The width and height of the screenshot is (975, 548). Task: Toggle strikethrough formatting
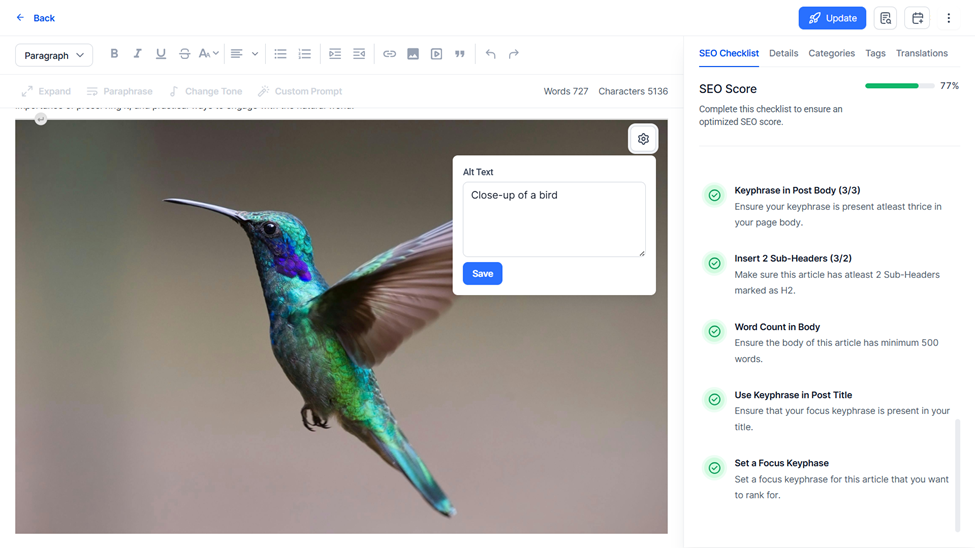(185, 53)
